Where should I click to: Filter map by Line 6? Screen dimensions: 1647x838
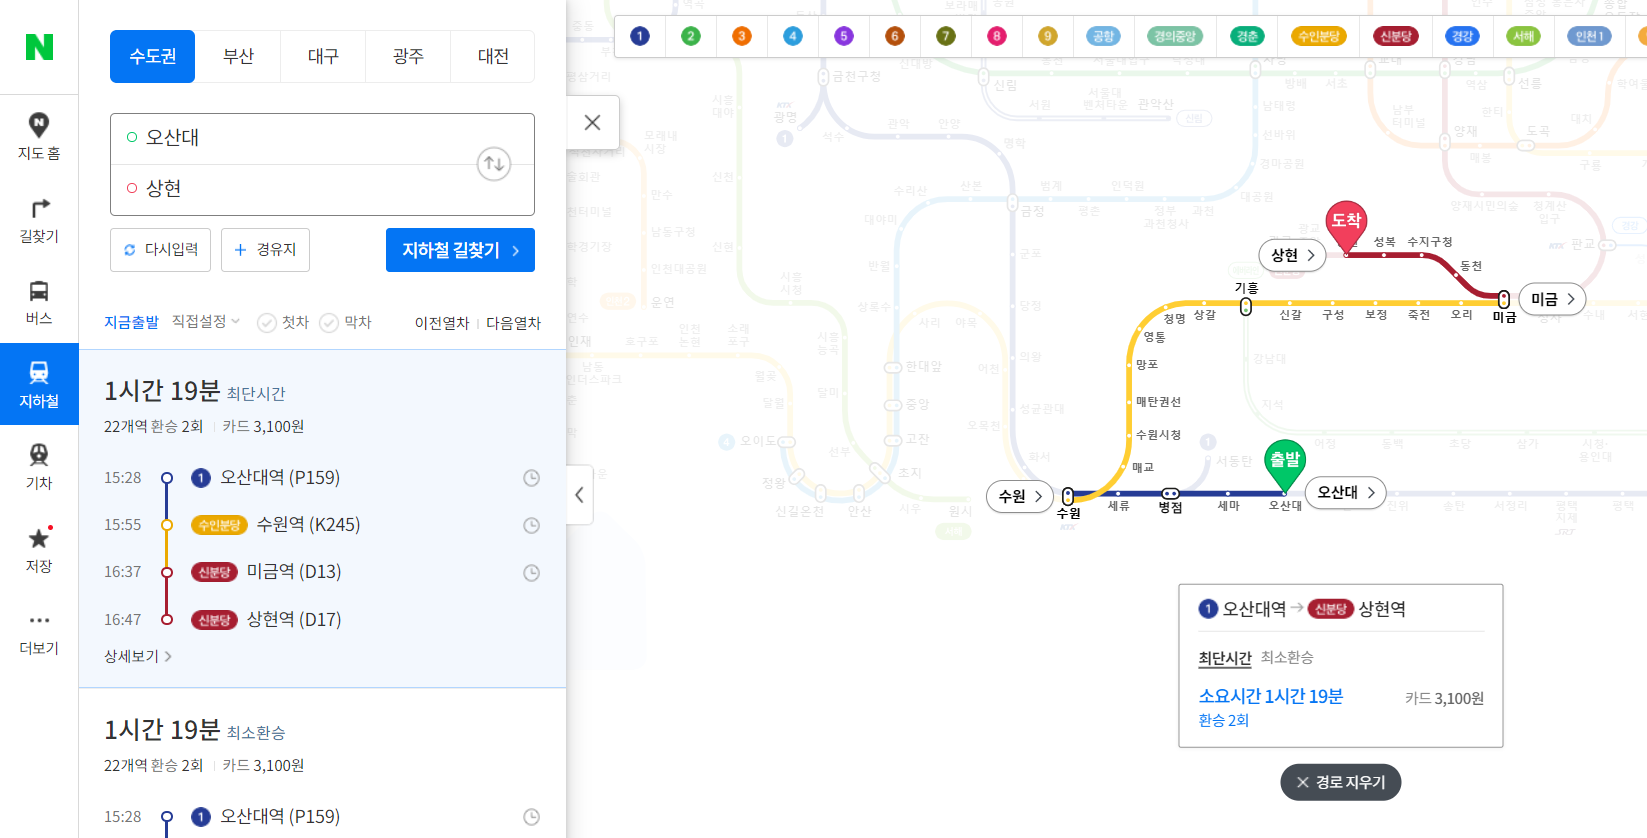895,36
